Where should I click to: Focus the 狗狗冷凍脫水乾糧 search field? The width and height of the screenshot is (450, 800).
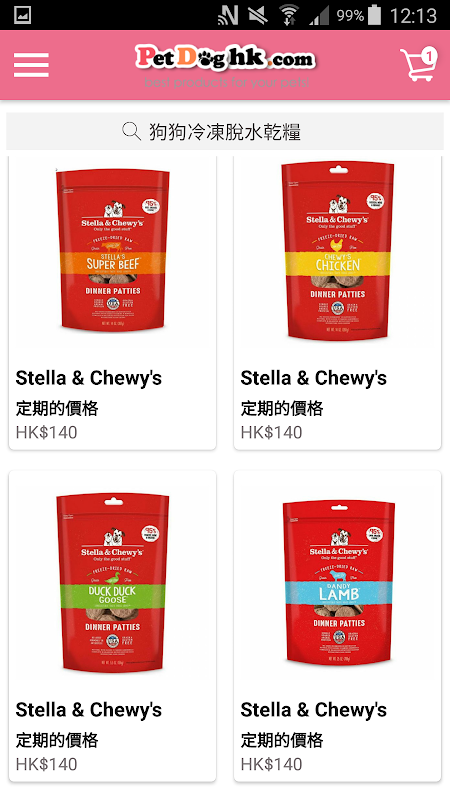(x=225, y=132)
